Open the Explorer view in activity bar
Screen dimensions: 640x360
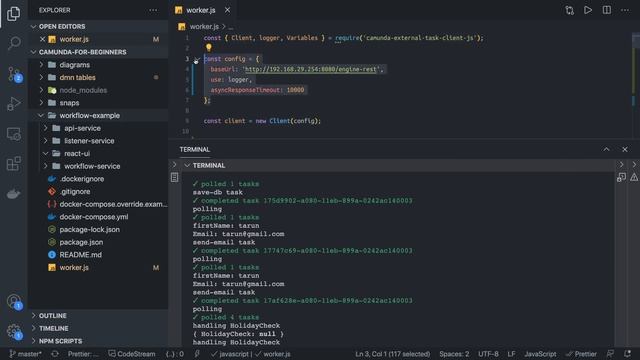point(13,13)
